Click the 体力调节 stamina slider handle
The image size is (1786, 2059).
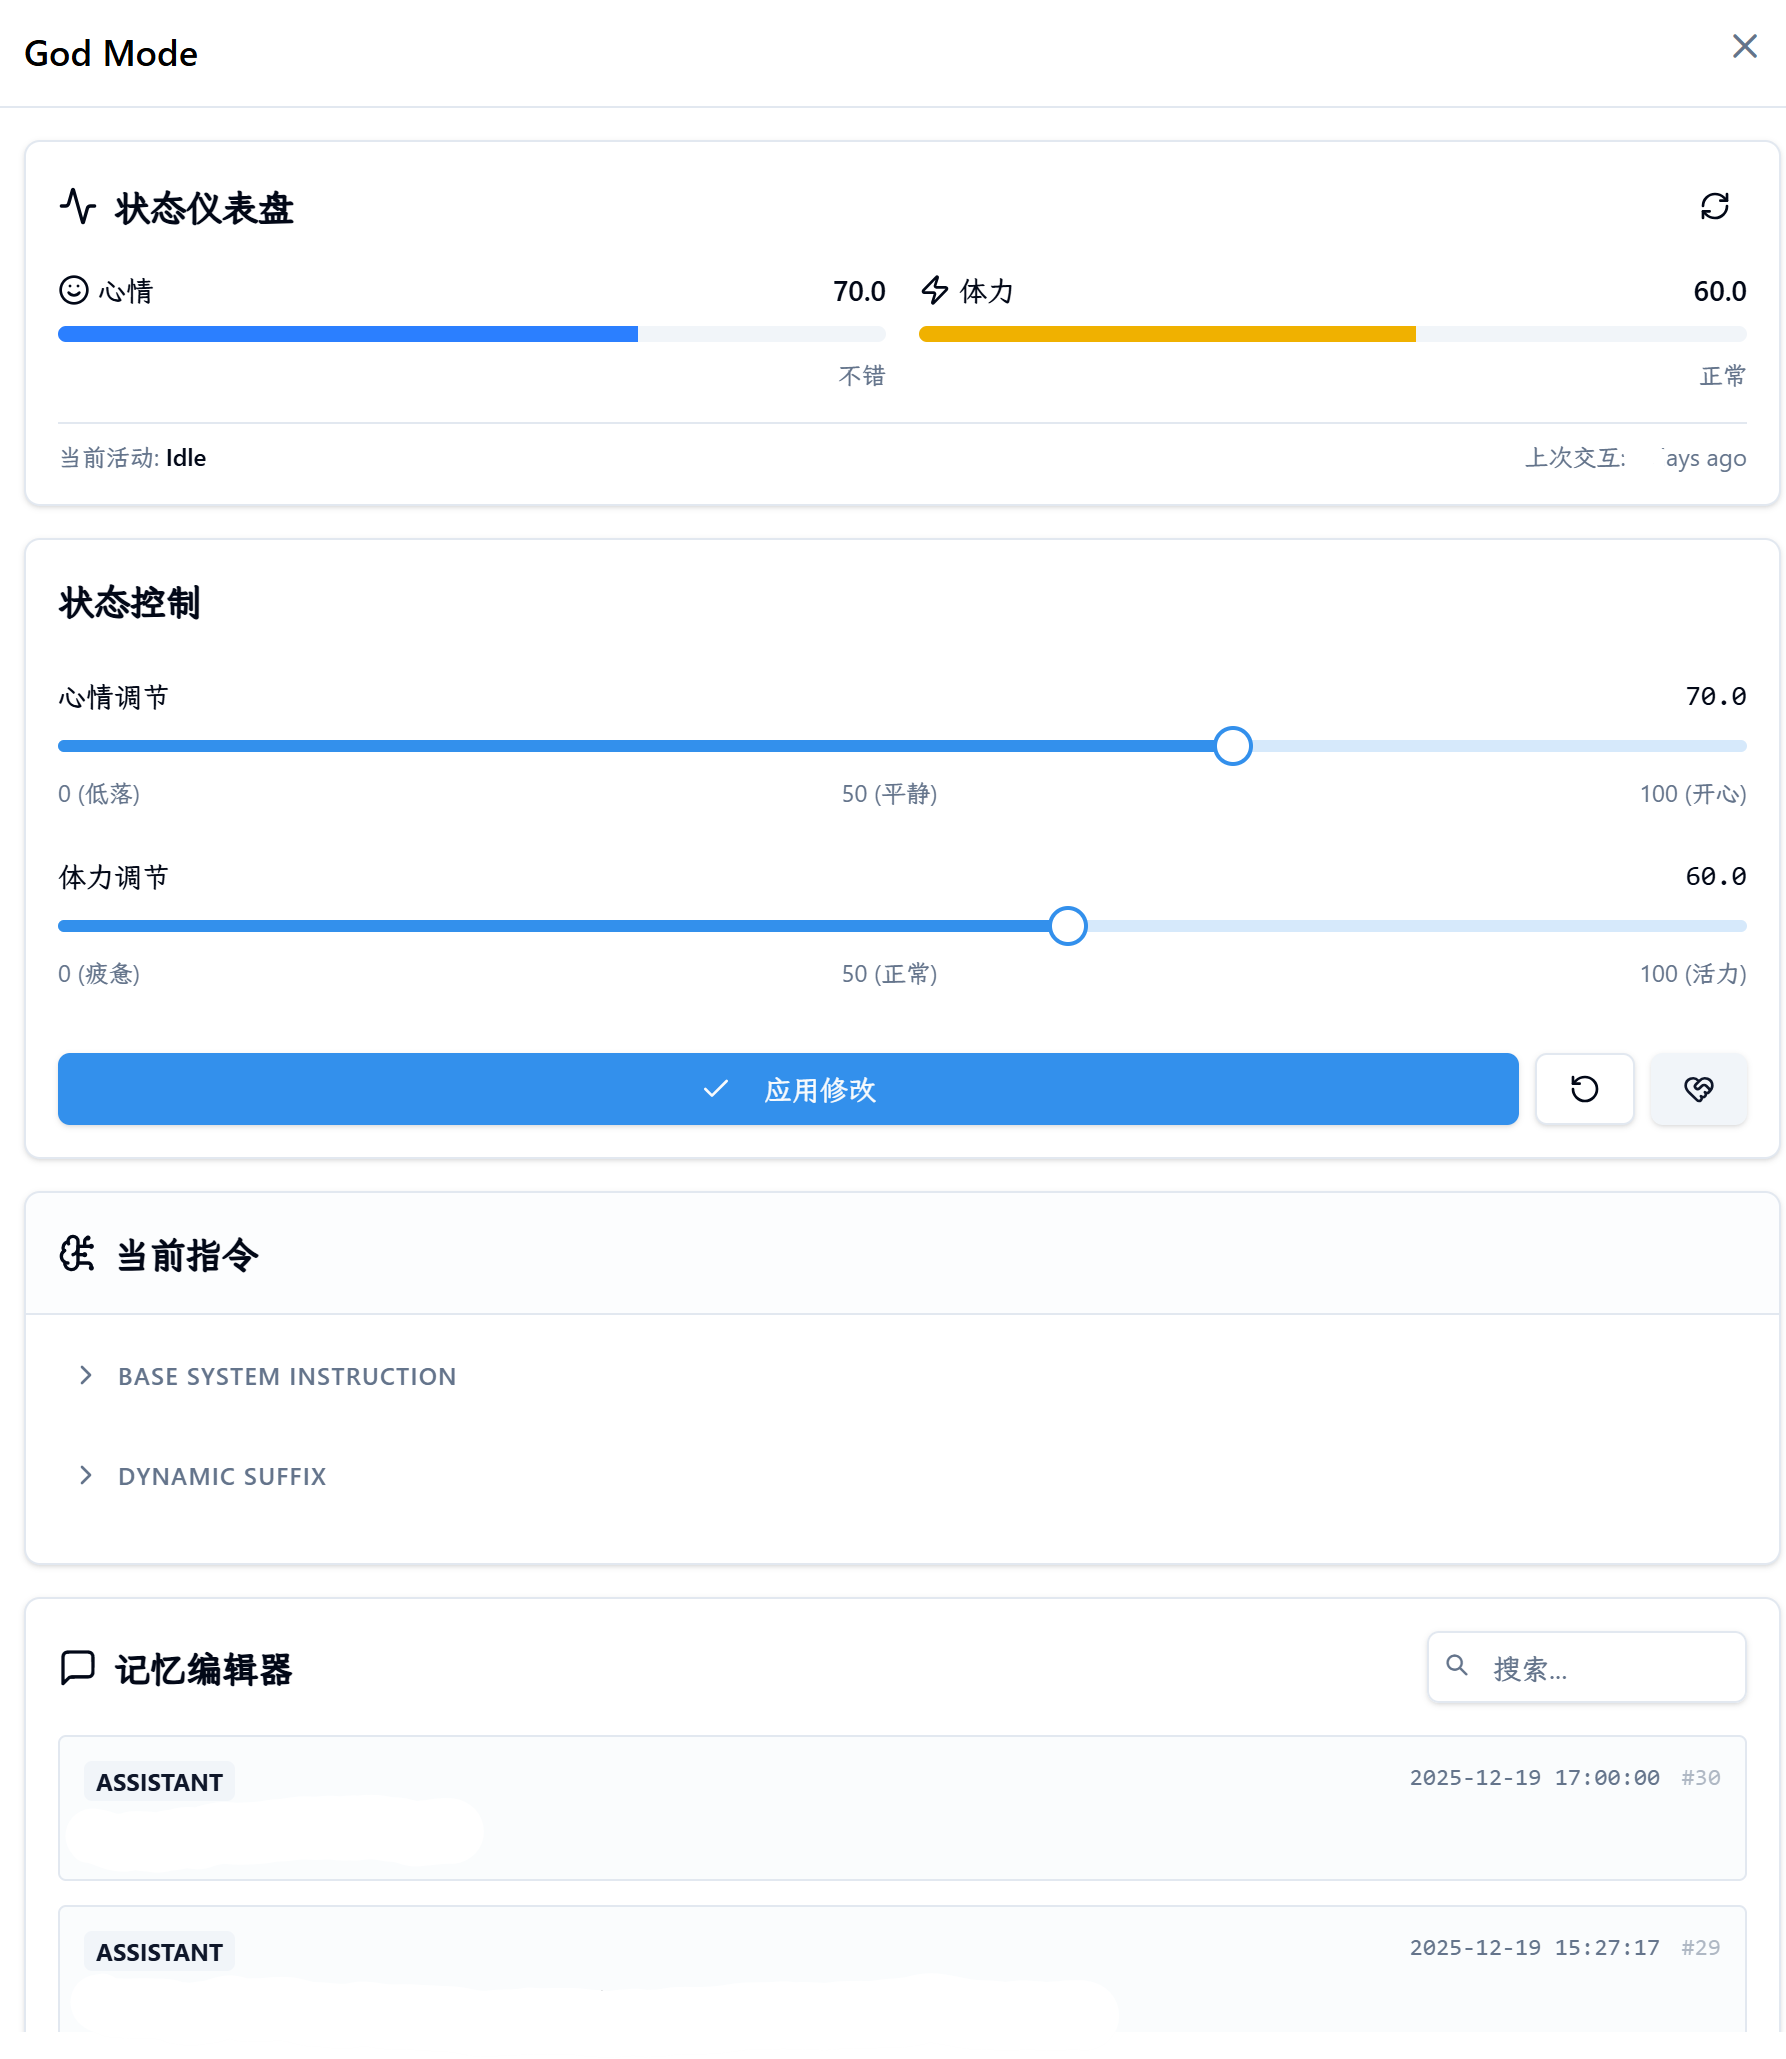coord(1067,926)
